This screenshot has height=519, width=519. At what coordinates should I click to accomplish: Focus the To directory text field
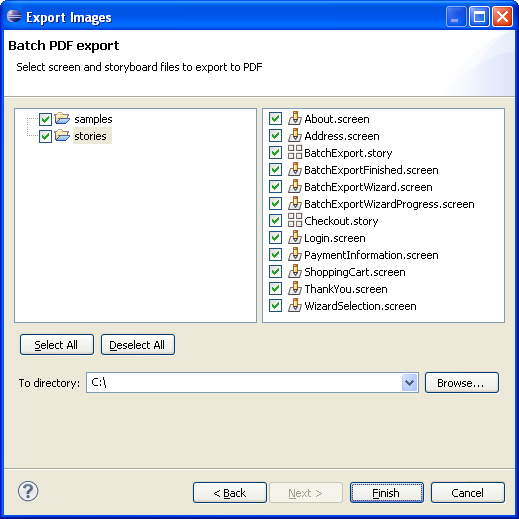point(244,383)
